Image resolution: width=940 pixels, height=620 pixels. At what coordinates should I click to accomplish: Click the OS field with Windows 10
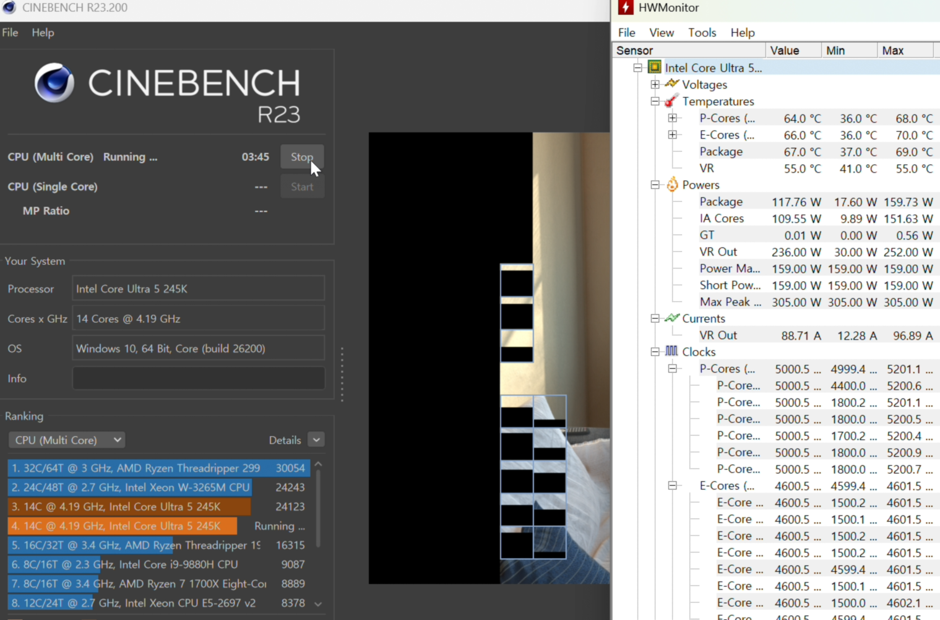coord(198,348)
